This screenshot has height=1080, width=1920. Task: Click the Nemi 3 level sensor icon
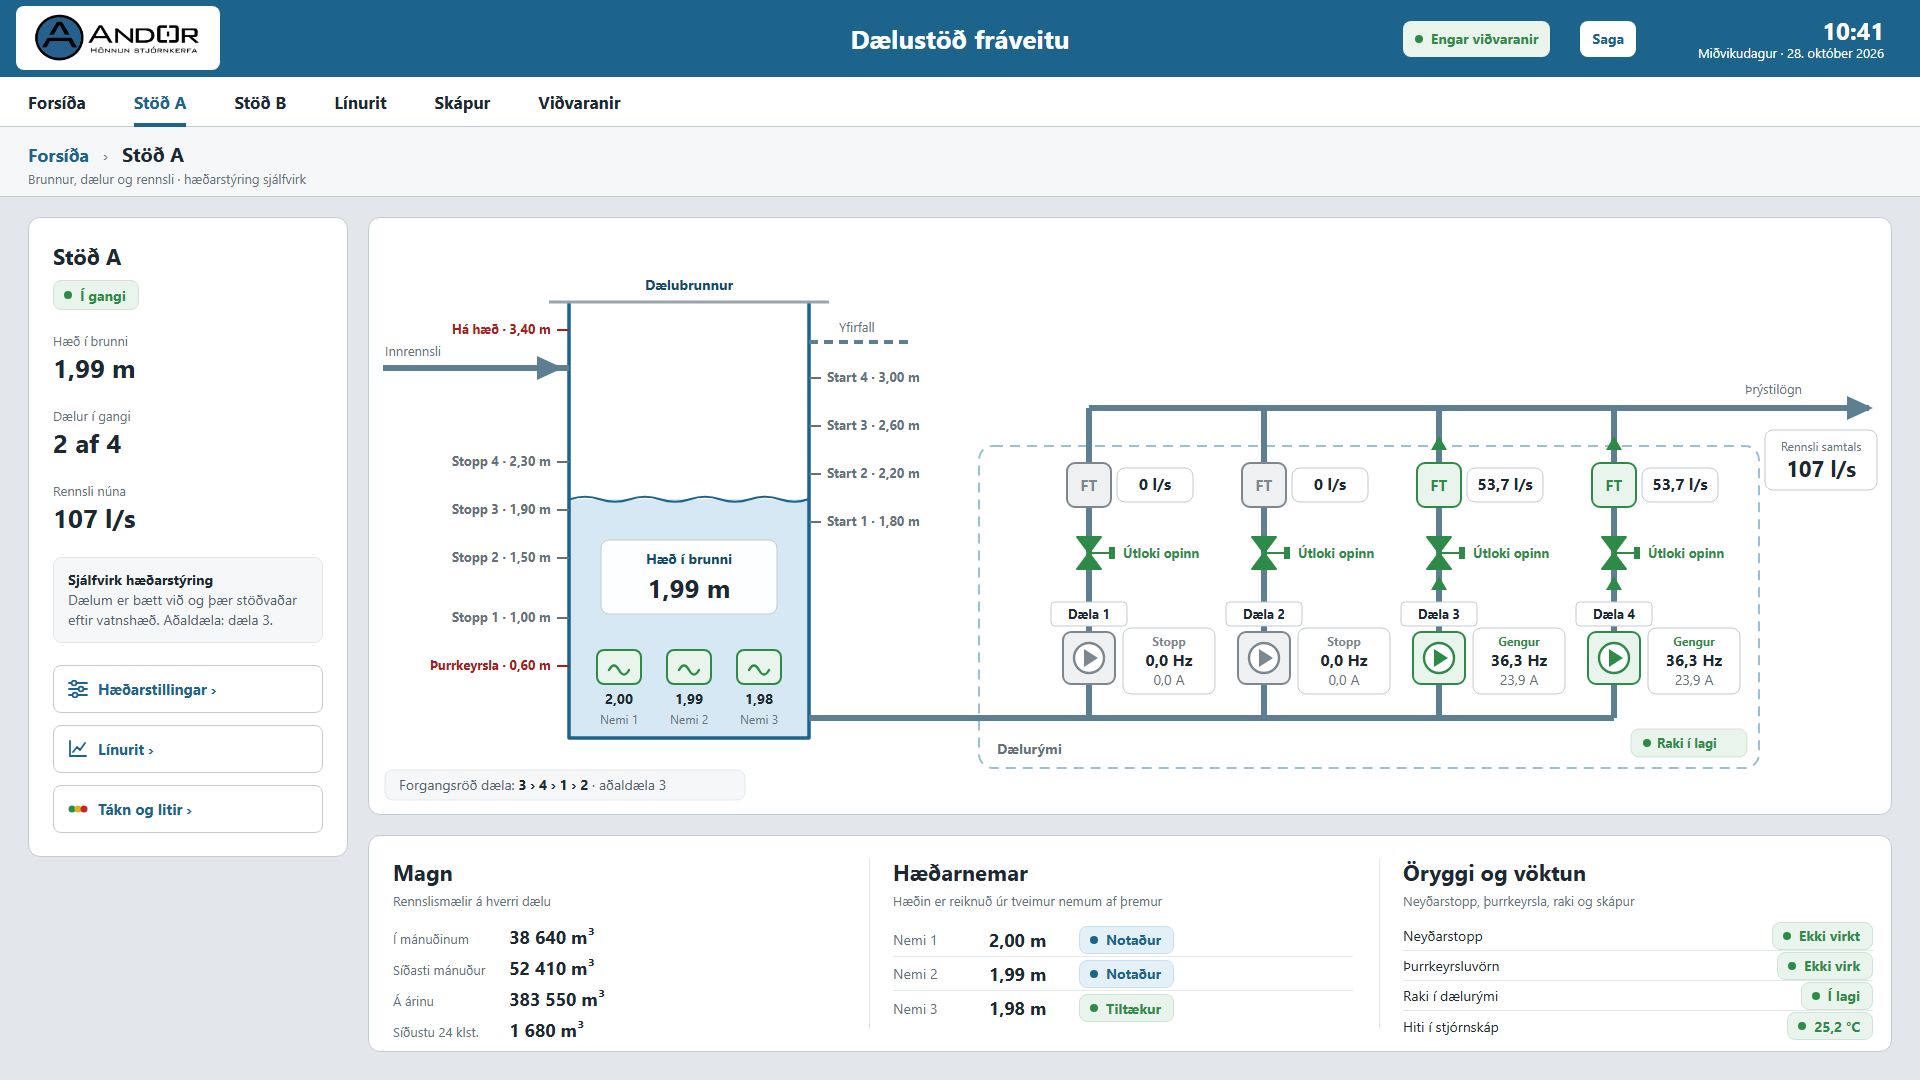[x=758, y=667]
